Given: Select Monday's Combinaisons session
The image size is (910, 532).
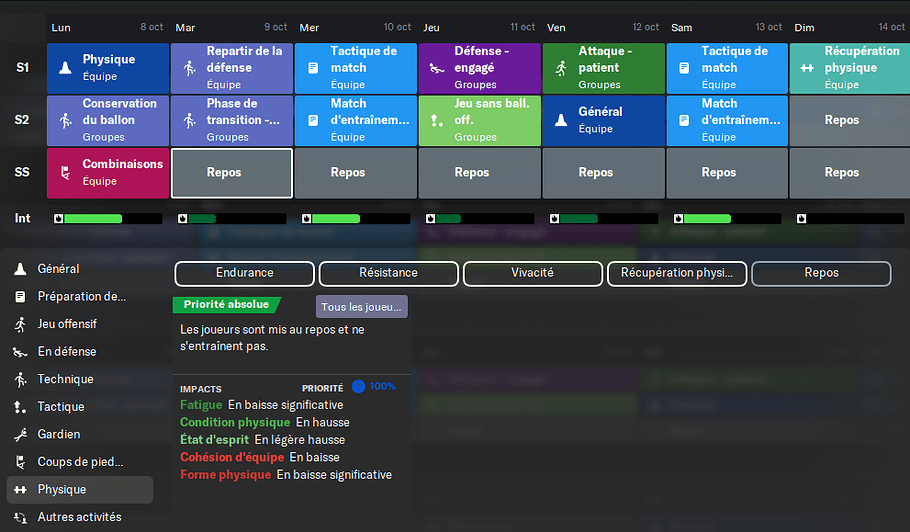Looking at the screenshot, I should [108, 173].
